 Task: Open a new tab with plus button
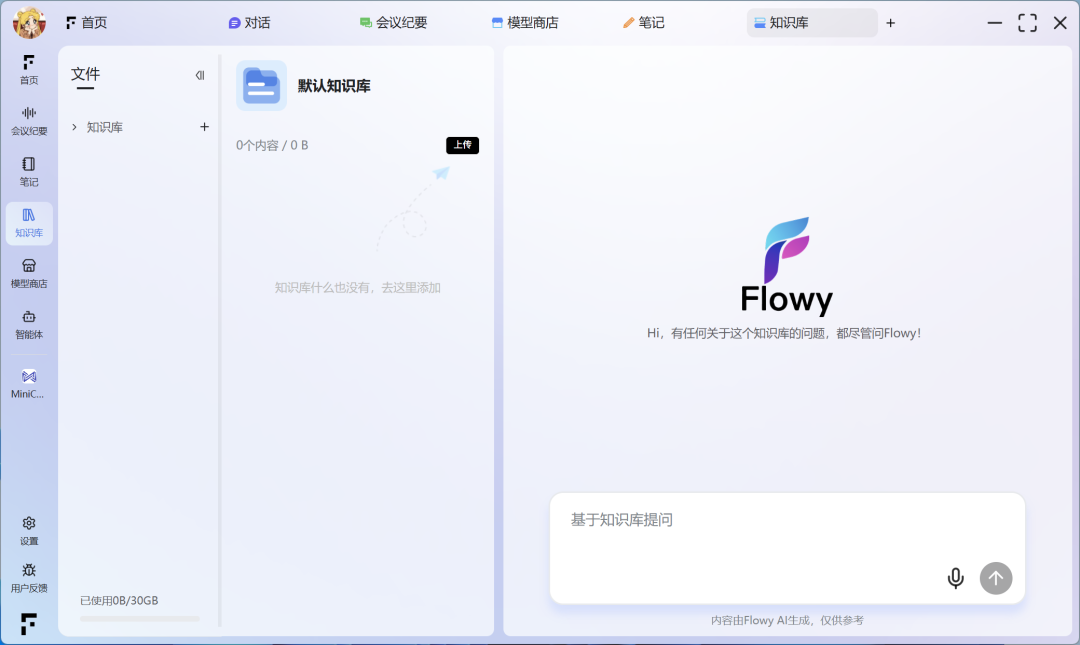click(x=890, y=22)
